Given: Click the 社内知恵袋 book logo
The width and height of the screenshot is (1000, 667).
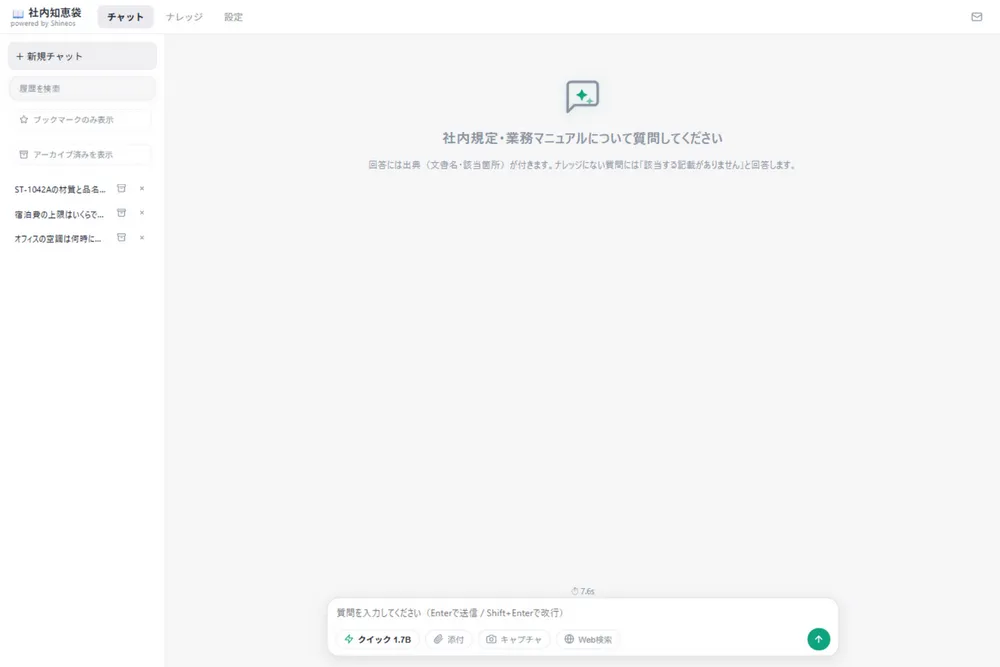Looking at the screenshot, I should pos(18,13).
